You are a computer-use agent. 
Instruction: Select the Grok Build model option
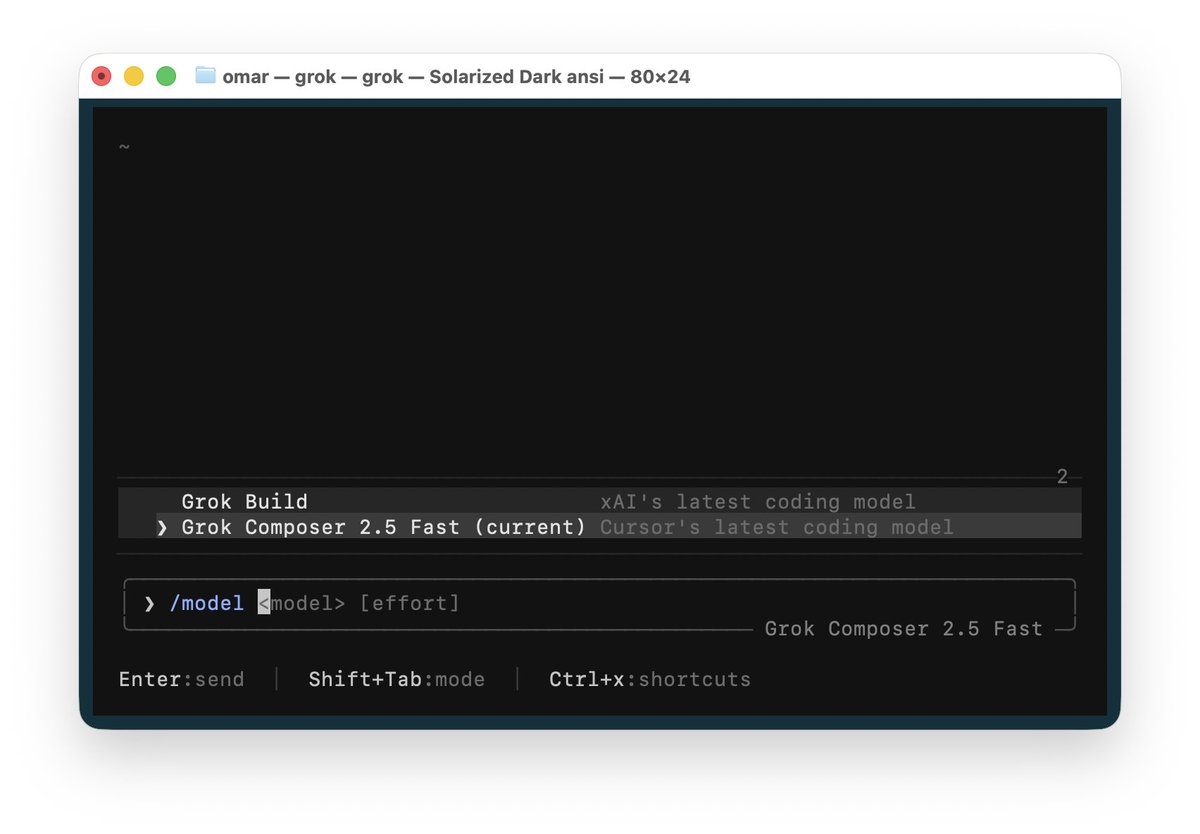(x=599, y=501)
